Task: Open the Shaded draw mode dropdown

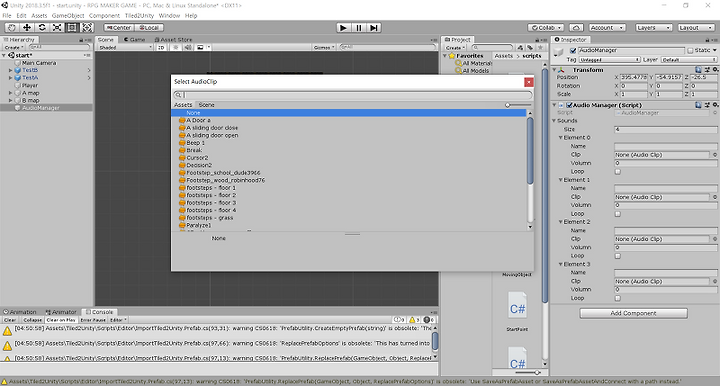Action: click(x=125, y=47)
